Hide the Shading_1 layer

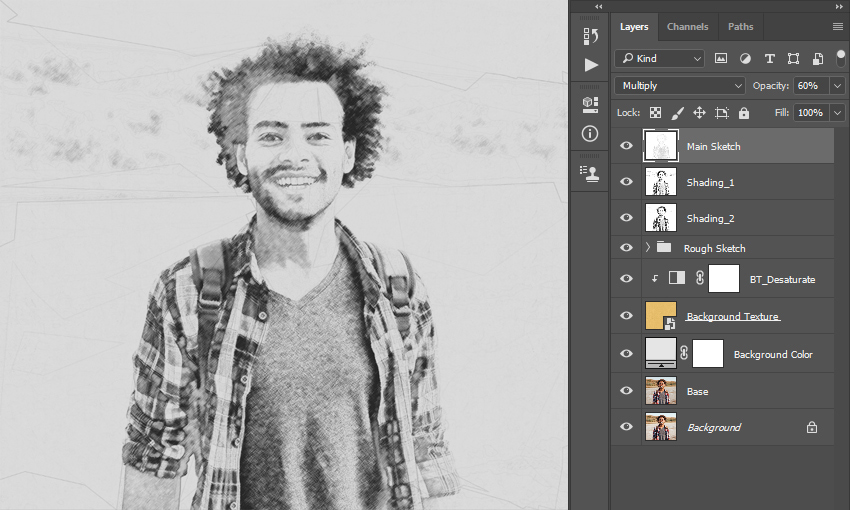click(x=626, y=182)
